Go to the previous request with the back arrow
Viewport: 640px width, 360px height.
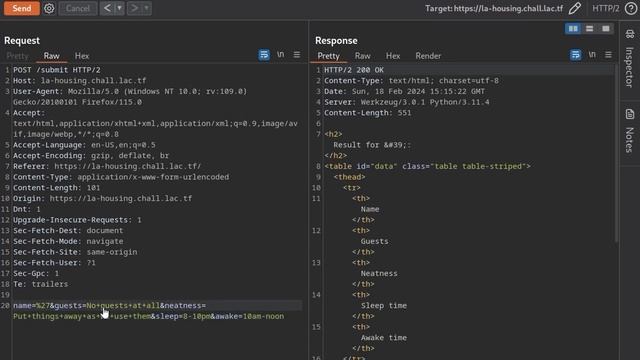(x=107, y=8)
